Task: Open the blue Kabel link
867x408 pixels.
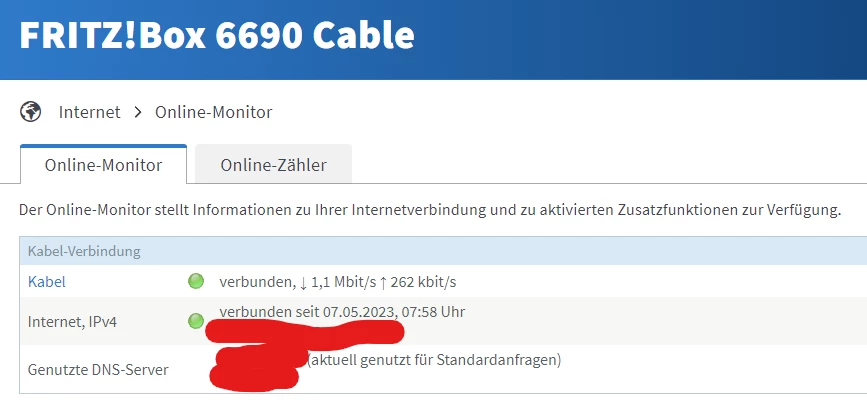Action: (46, 282)
